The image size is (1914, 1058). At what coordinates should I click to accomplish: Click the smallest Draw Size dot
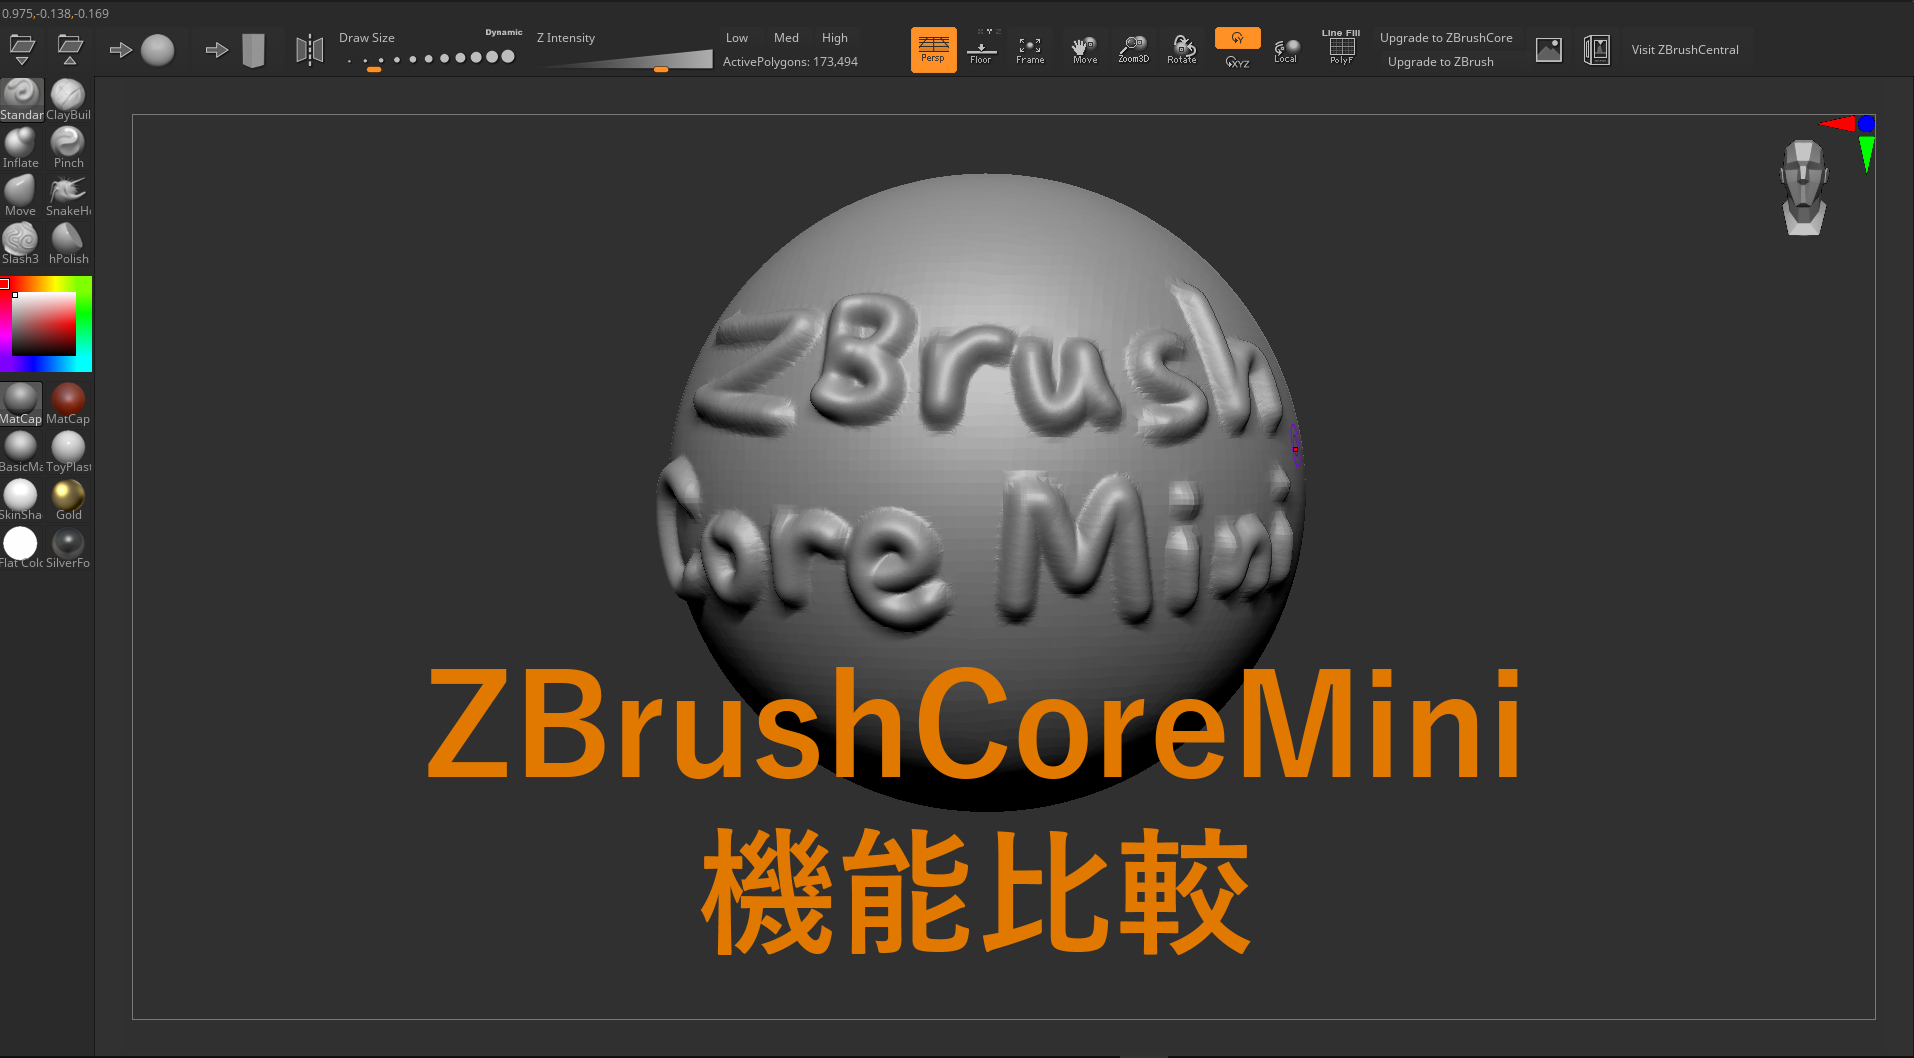click(x=349, y=61)
